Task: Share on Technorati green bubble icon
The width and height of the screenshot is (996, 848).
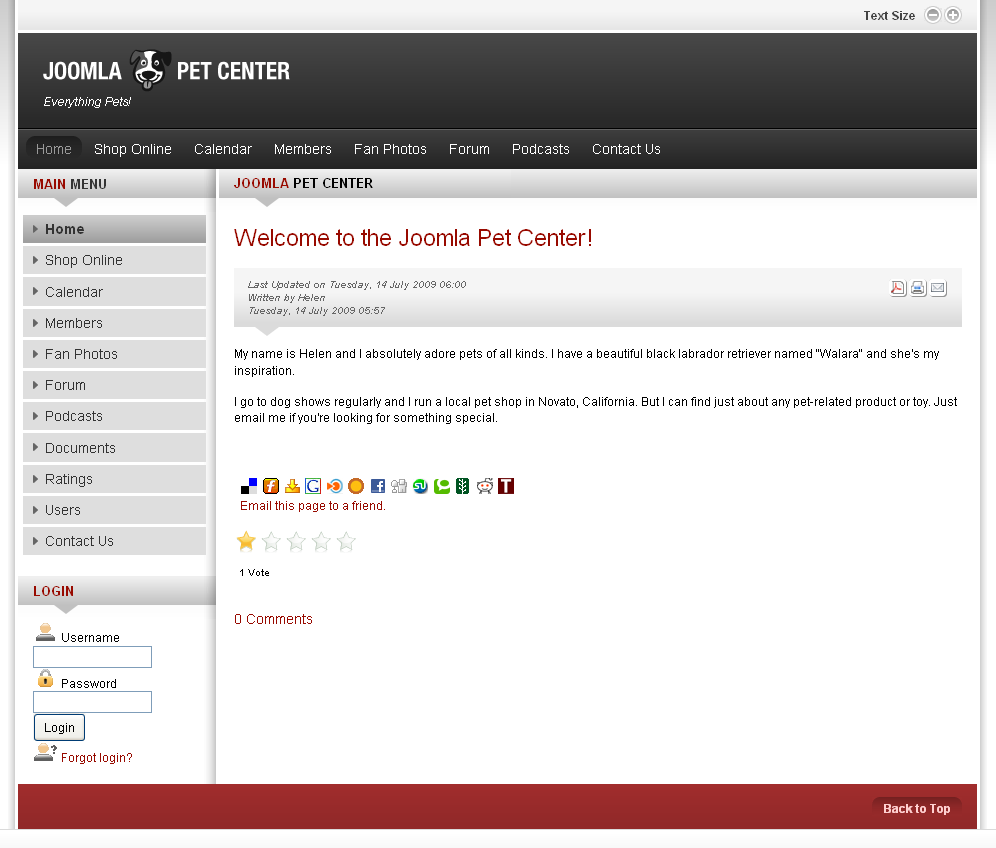Action: click(441, 486)
